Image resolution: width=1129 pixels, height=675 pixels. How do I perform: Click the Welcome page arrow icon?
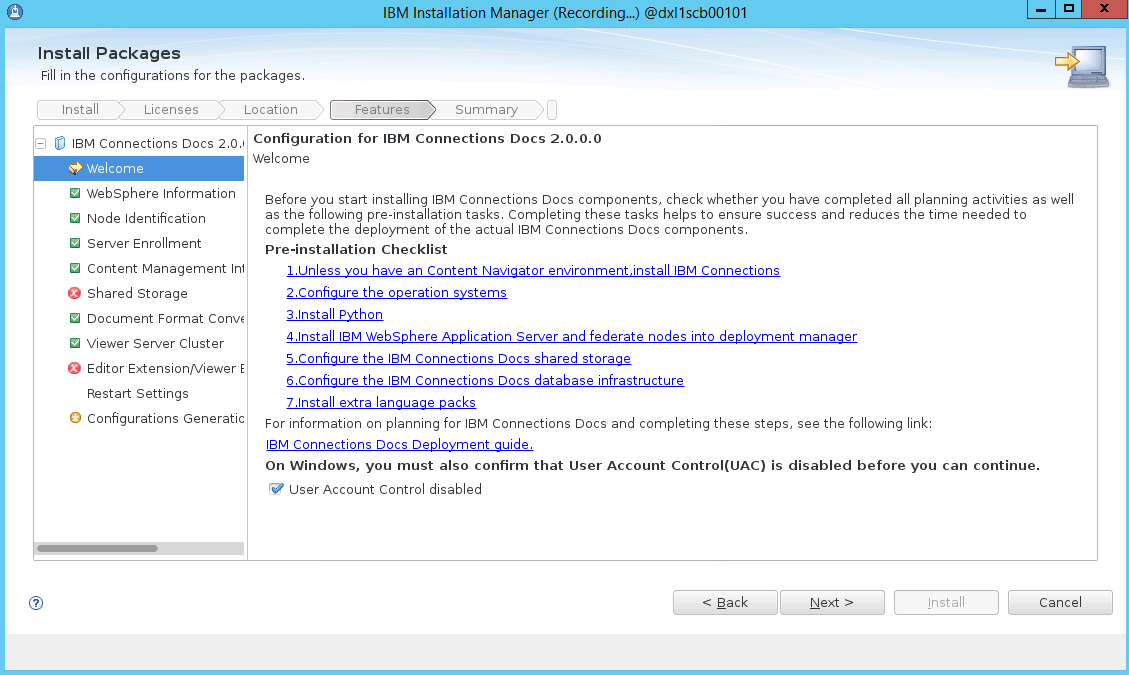(75, 169)
